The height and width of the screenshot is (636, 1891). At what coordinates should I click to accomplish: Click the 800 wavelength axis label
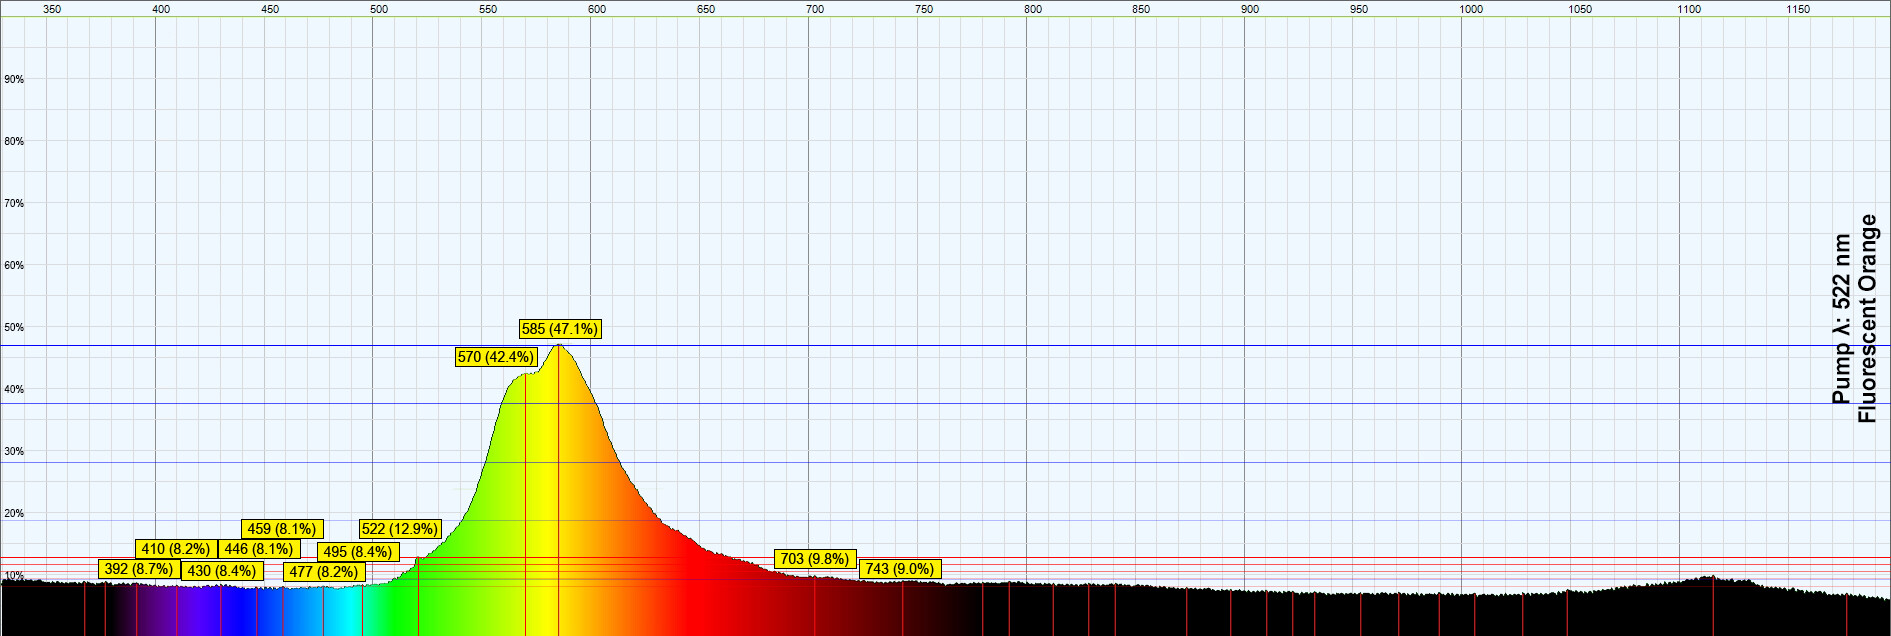click(x=1033, y=9)
